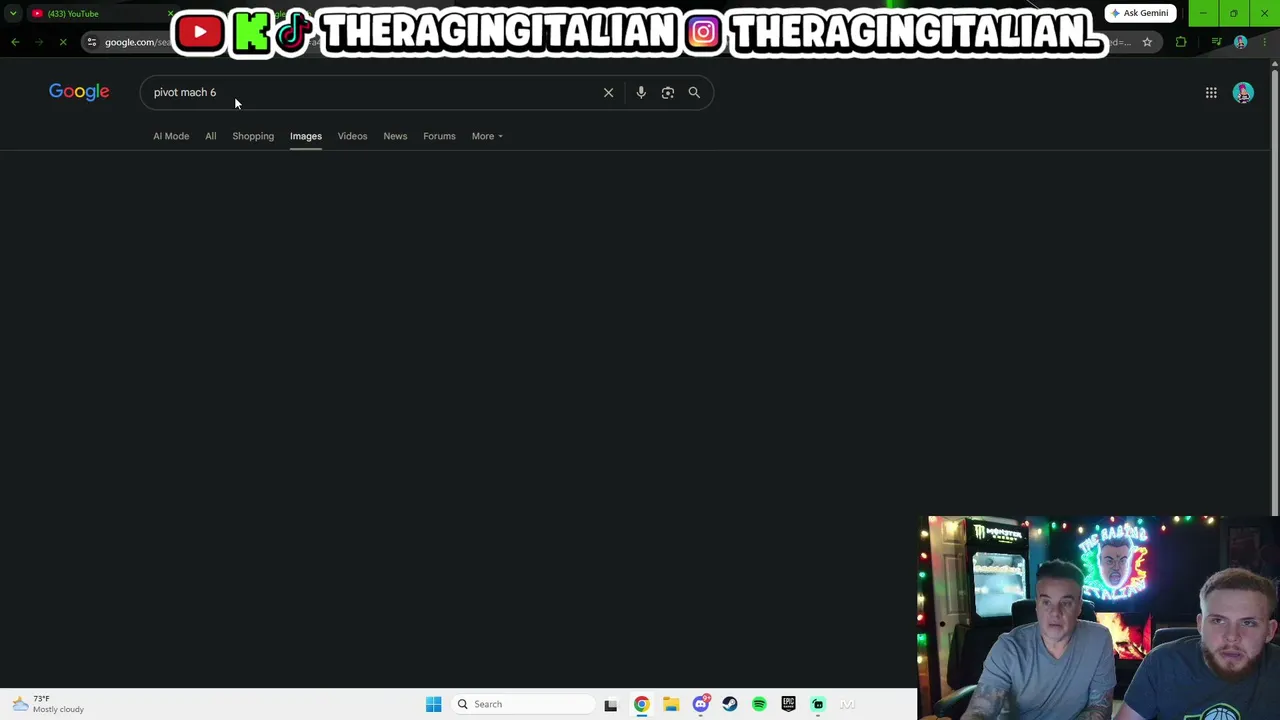
Task: Stop the page loading with the X button
Action: point(63,42)
